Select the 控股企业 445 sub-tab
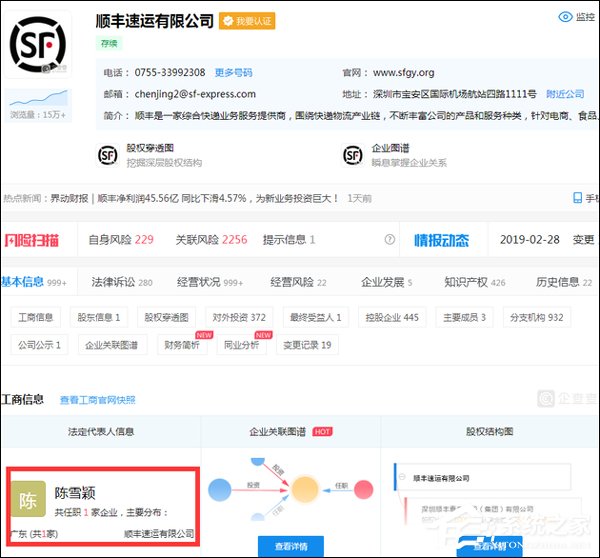600x558 pixels. (x=392, y=317)
